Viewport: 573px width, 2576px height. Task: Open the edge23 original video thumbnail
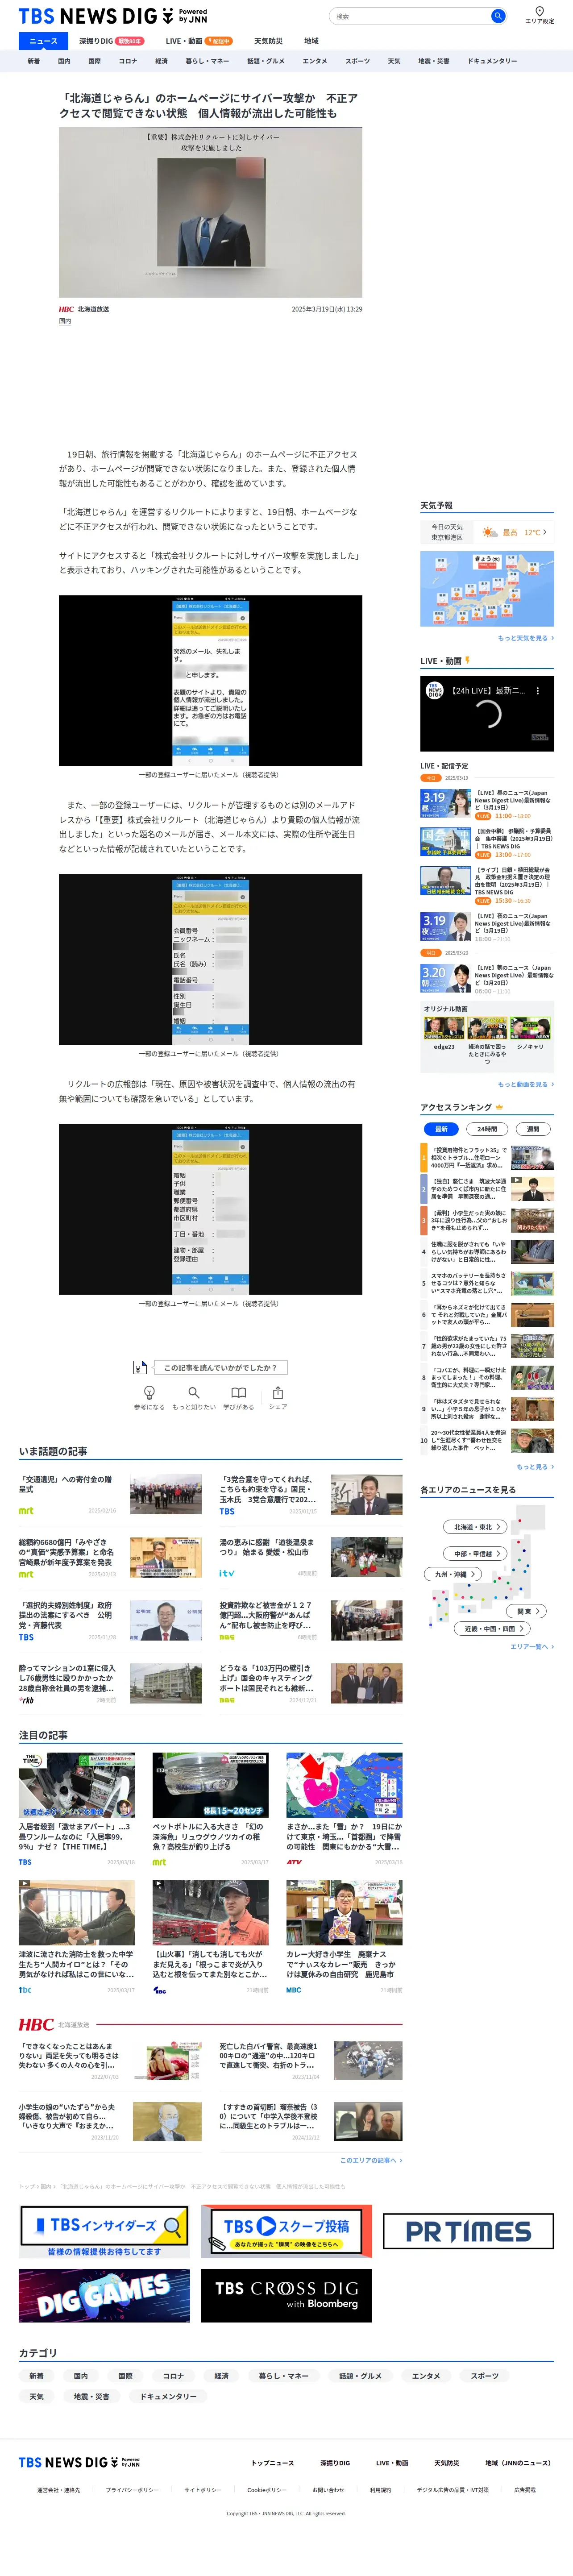tap(444, 1027)
